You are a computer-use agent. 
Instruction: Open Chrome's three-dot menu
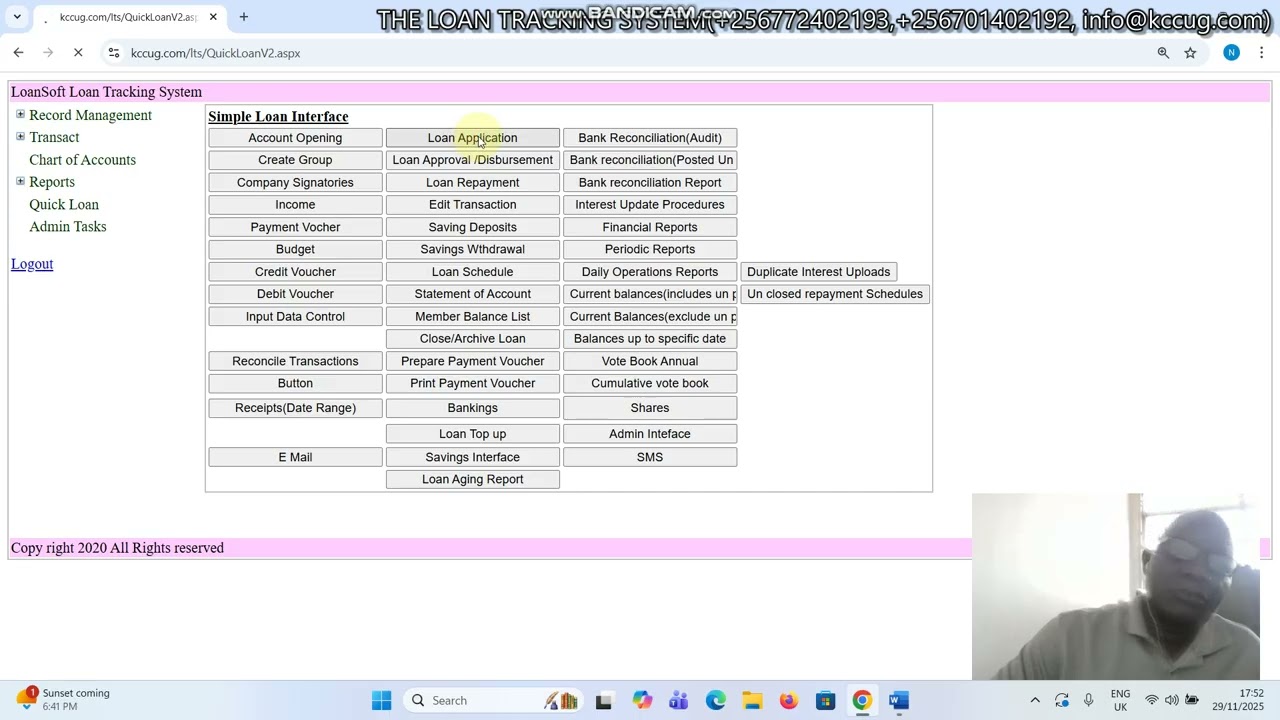click(1262, 53)
